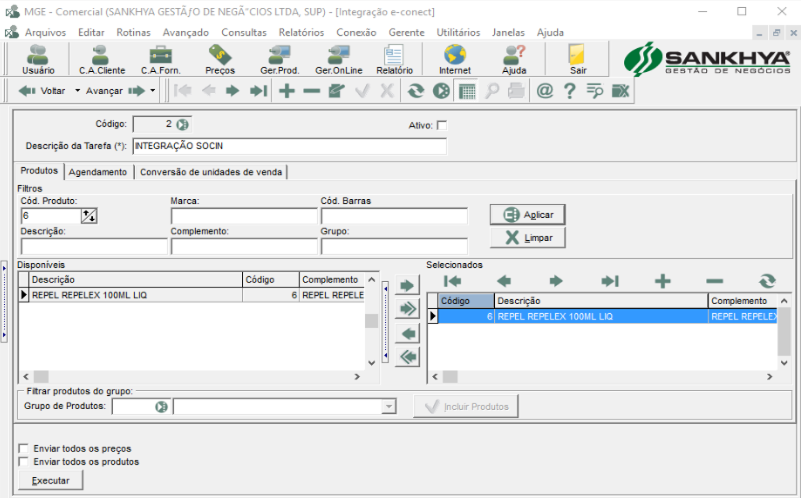Open the Consultas menu

[244, 32]
